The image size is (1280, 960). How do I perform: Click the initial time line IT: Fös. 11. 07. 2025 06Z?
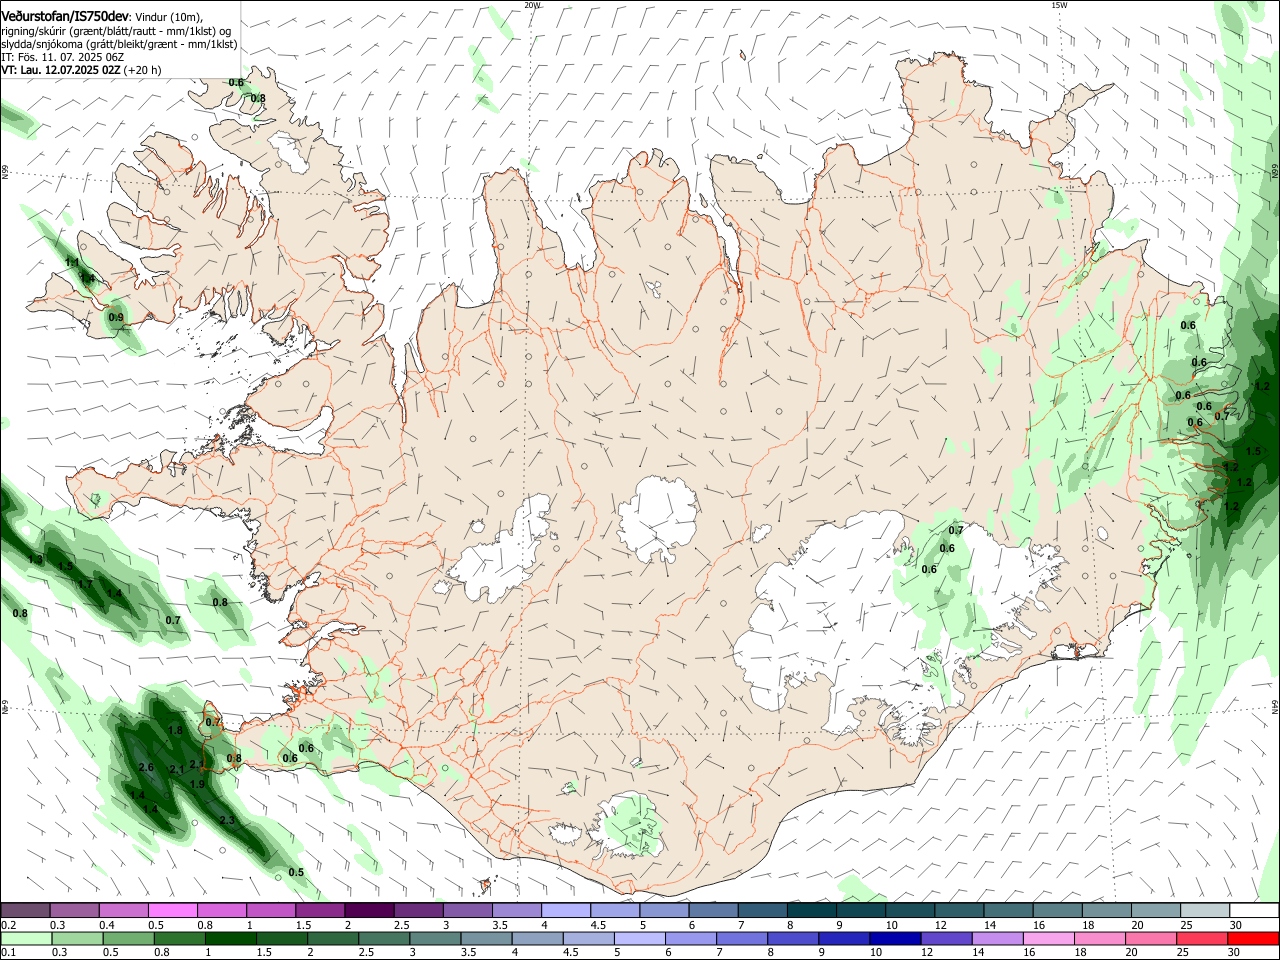[x=62, y=57]
